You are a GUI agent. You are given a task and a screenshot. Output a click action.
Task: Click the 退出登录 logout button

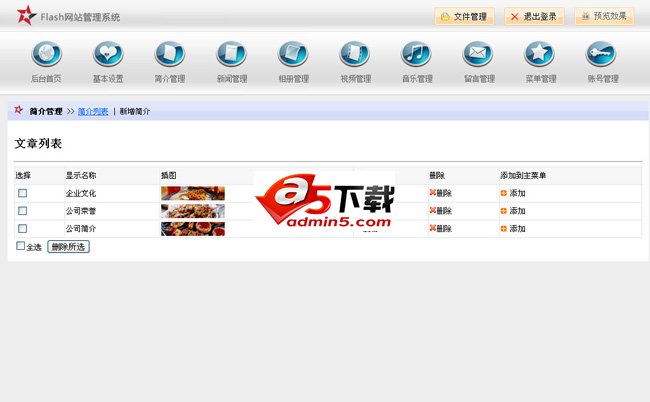(534, 17)
